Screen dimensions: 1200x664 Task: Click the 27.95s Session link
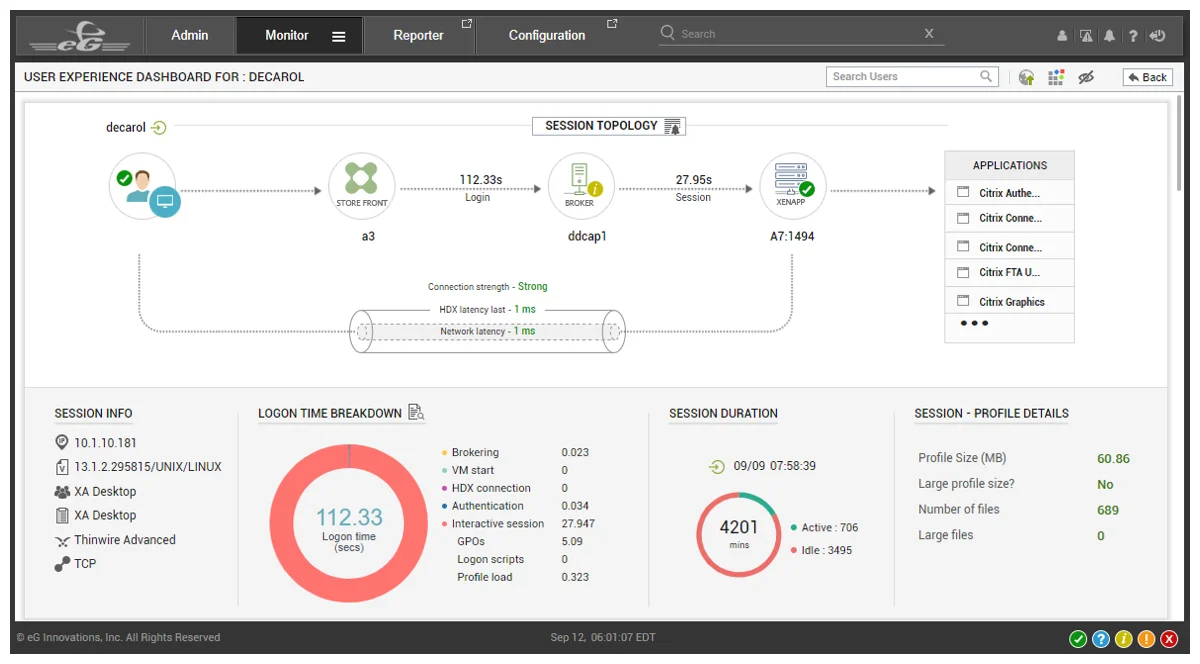693,188
